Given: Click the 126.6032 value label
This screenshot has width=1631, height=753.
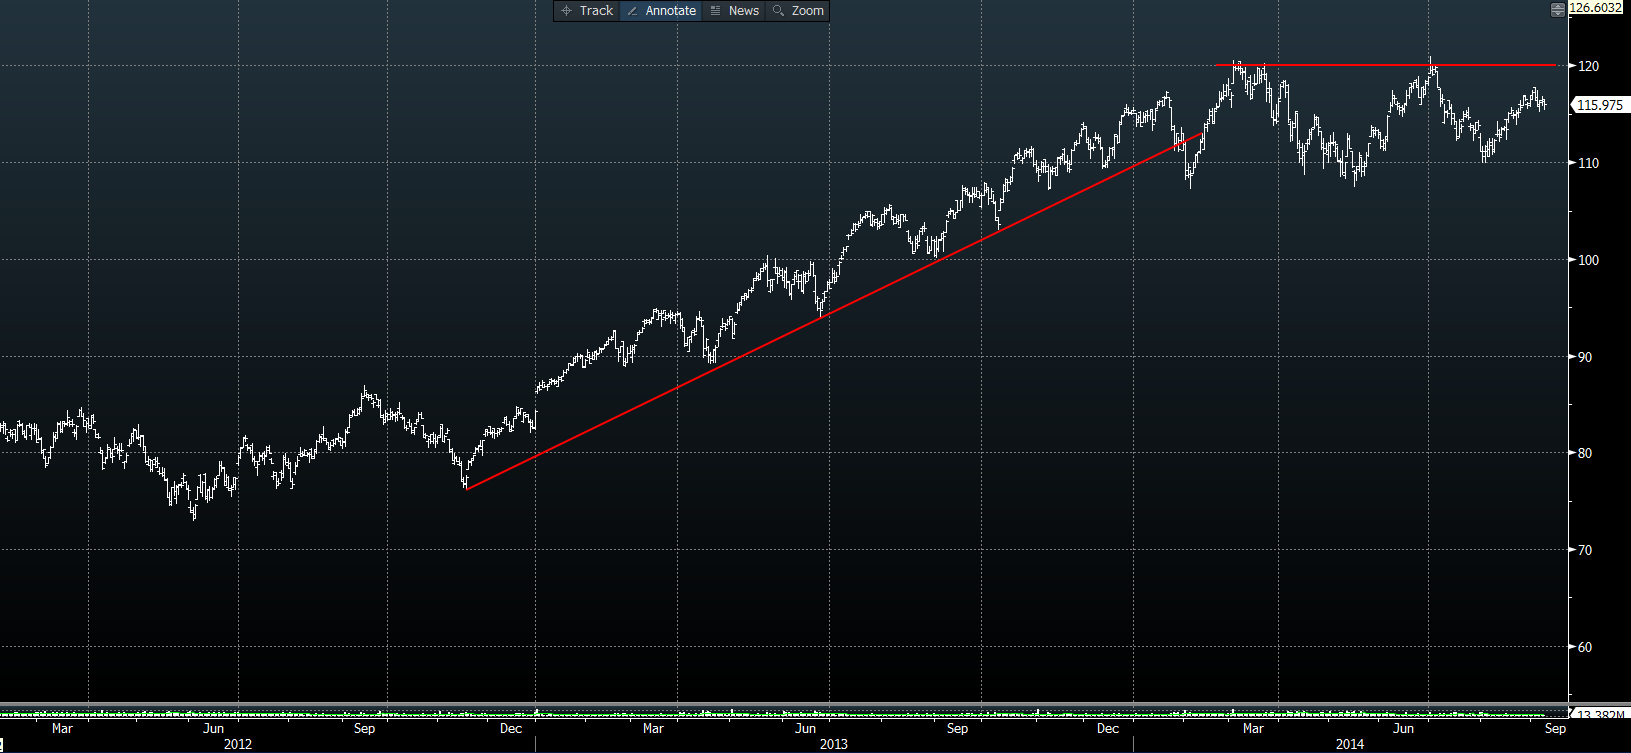Looking at the screenshot, I should [x=1595, y=7].
